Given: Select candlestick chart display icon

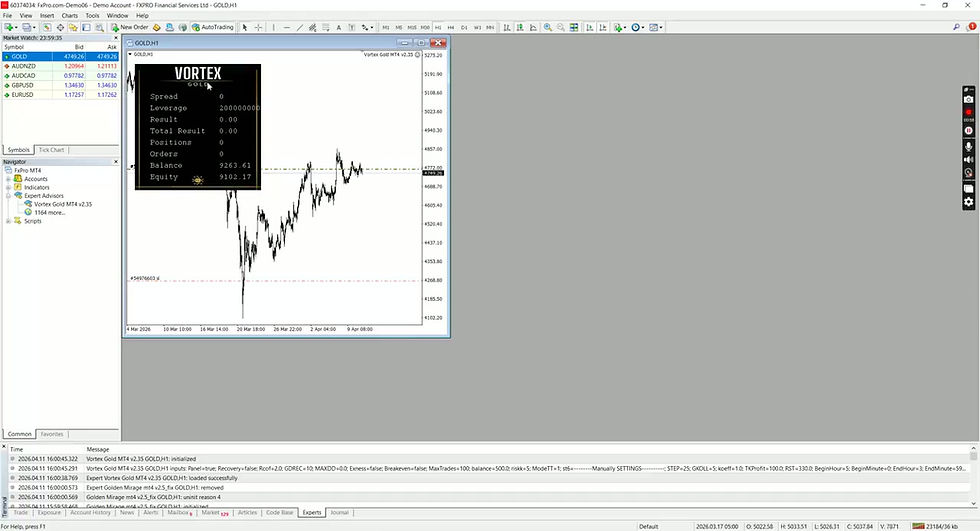Looking at the screenshot, I should pyautogui.click(x=520, y=27).
